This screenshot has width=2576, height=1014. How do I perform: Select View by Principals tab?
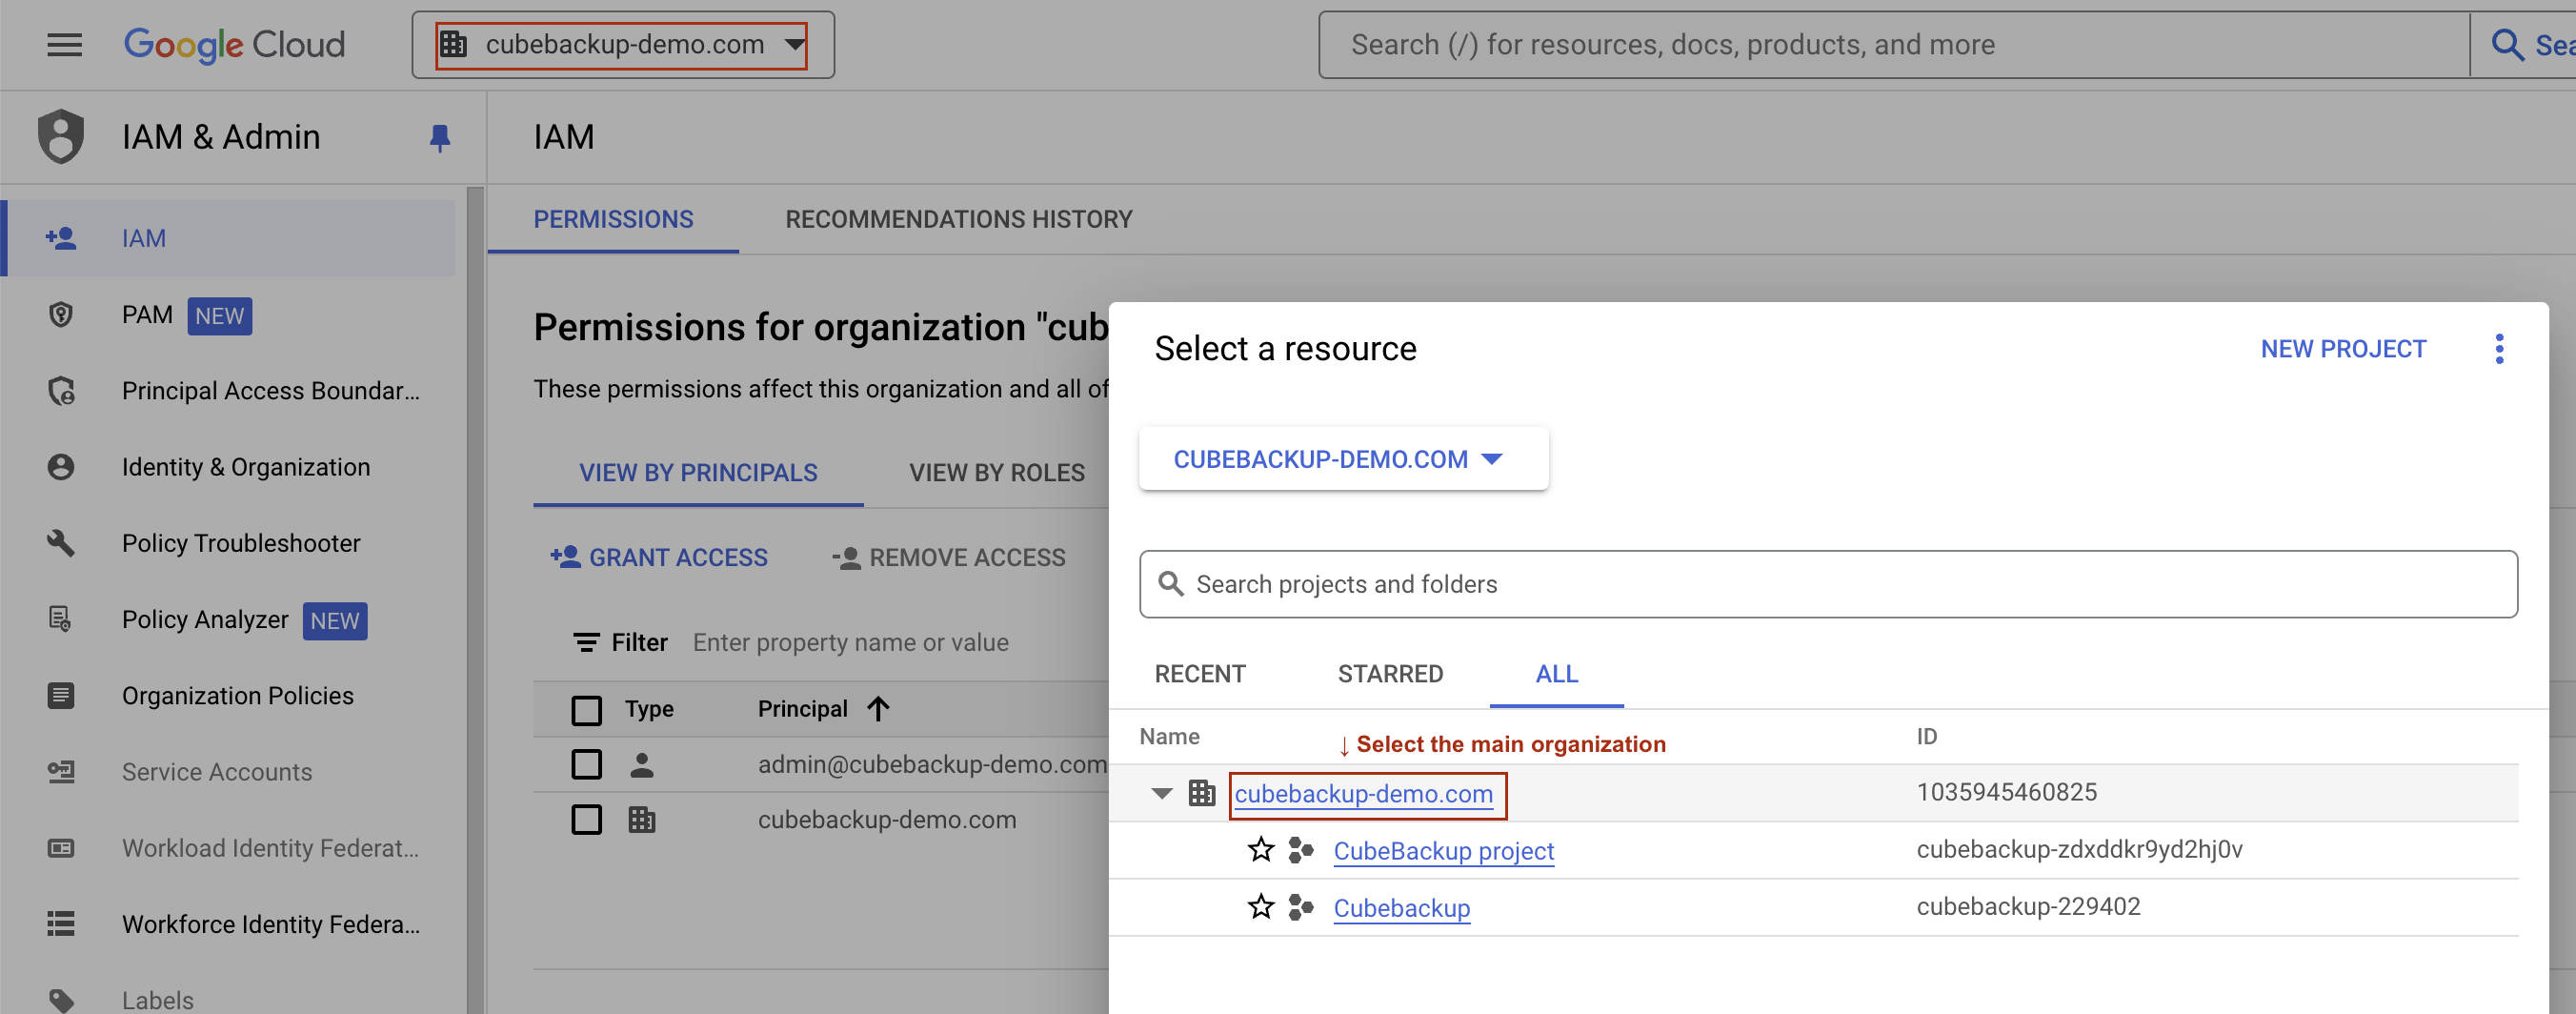698,473
